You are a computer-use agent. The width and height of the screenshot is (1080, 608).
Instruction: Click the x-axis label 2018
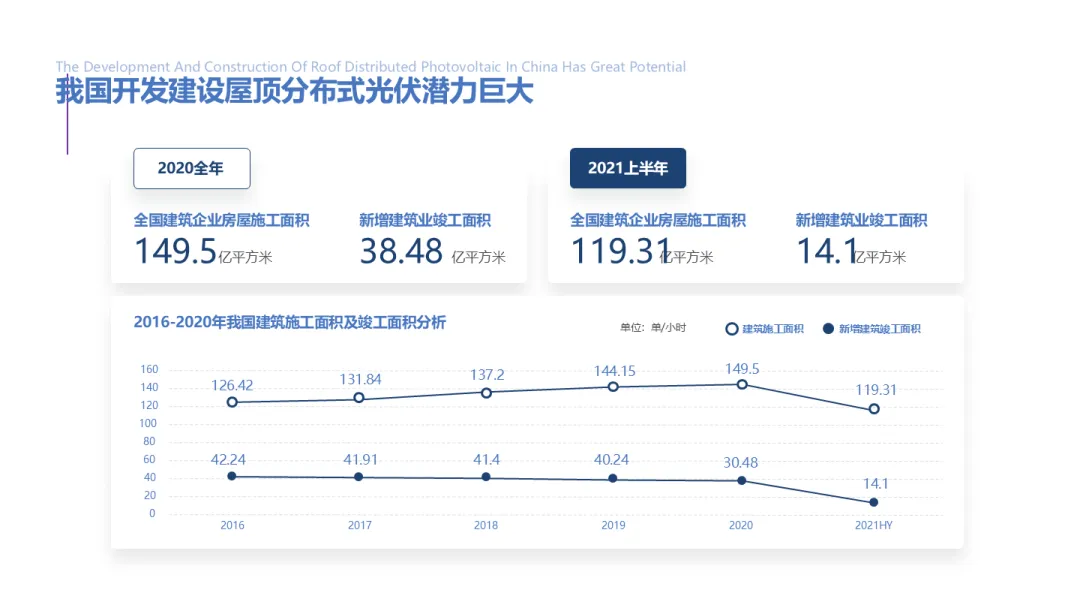pyautogui.click(x=486, y=525)
